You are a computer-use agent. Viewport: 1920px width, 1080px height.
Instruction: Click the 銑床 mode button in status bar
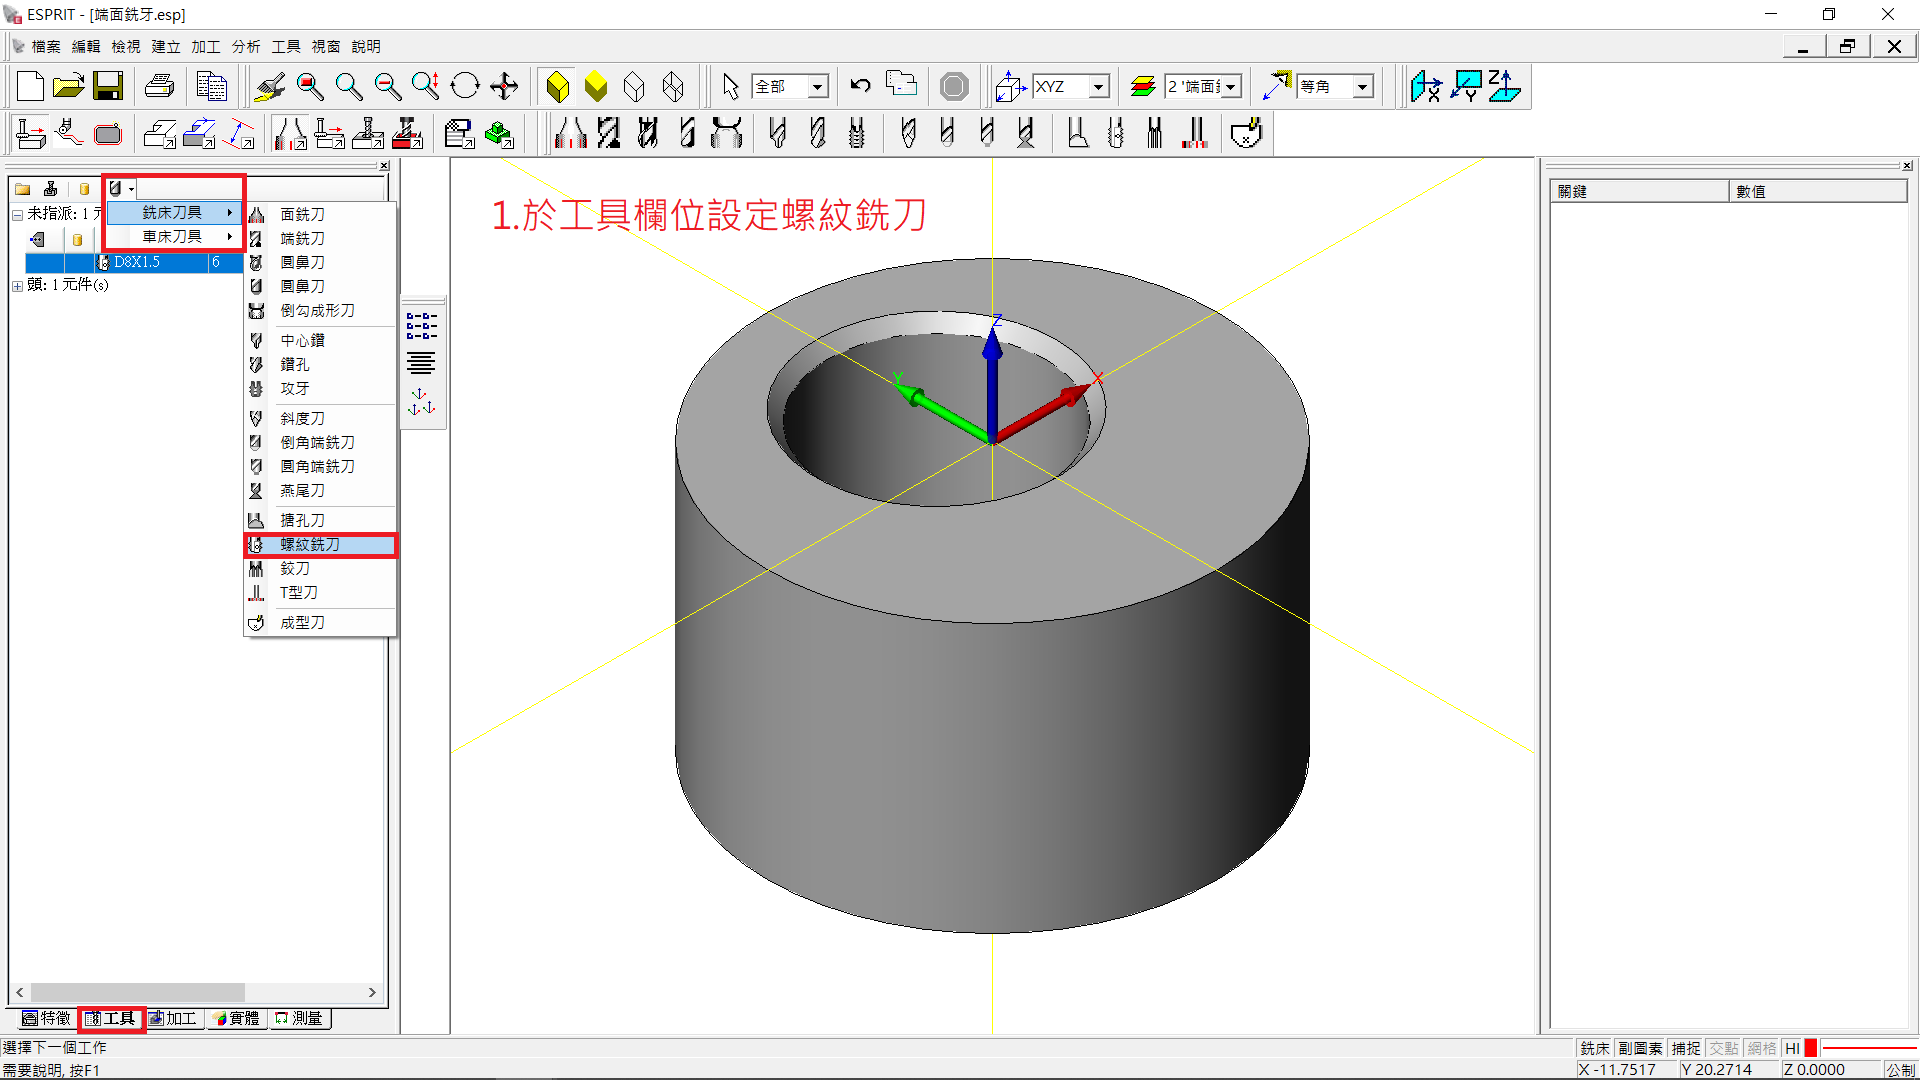pos(1595,1048)
